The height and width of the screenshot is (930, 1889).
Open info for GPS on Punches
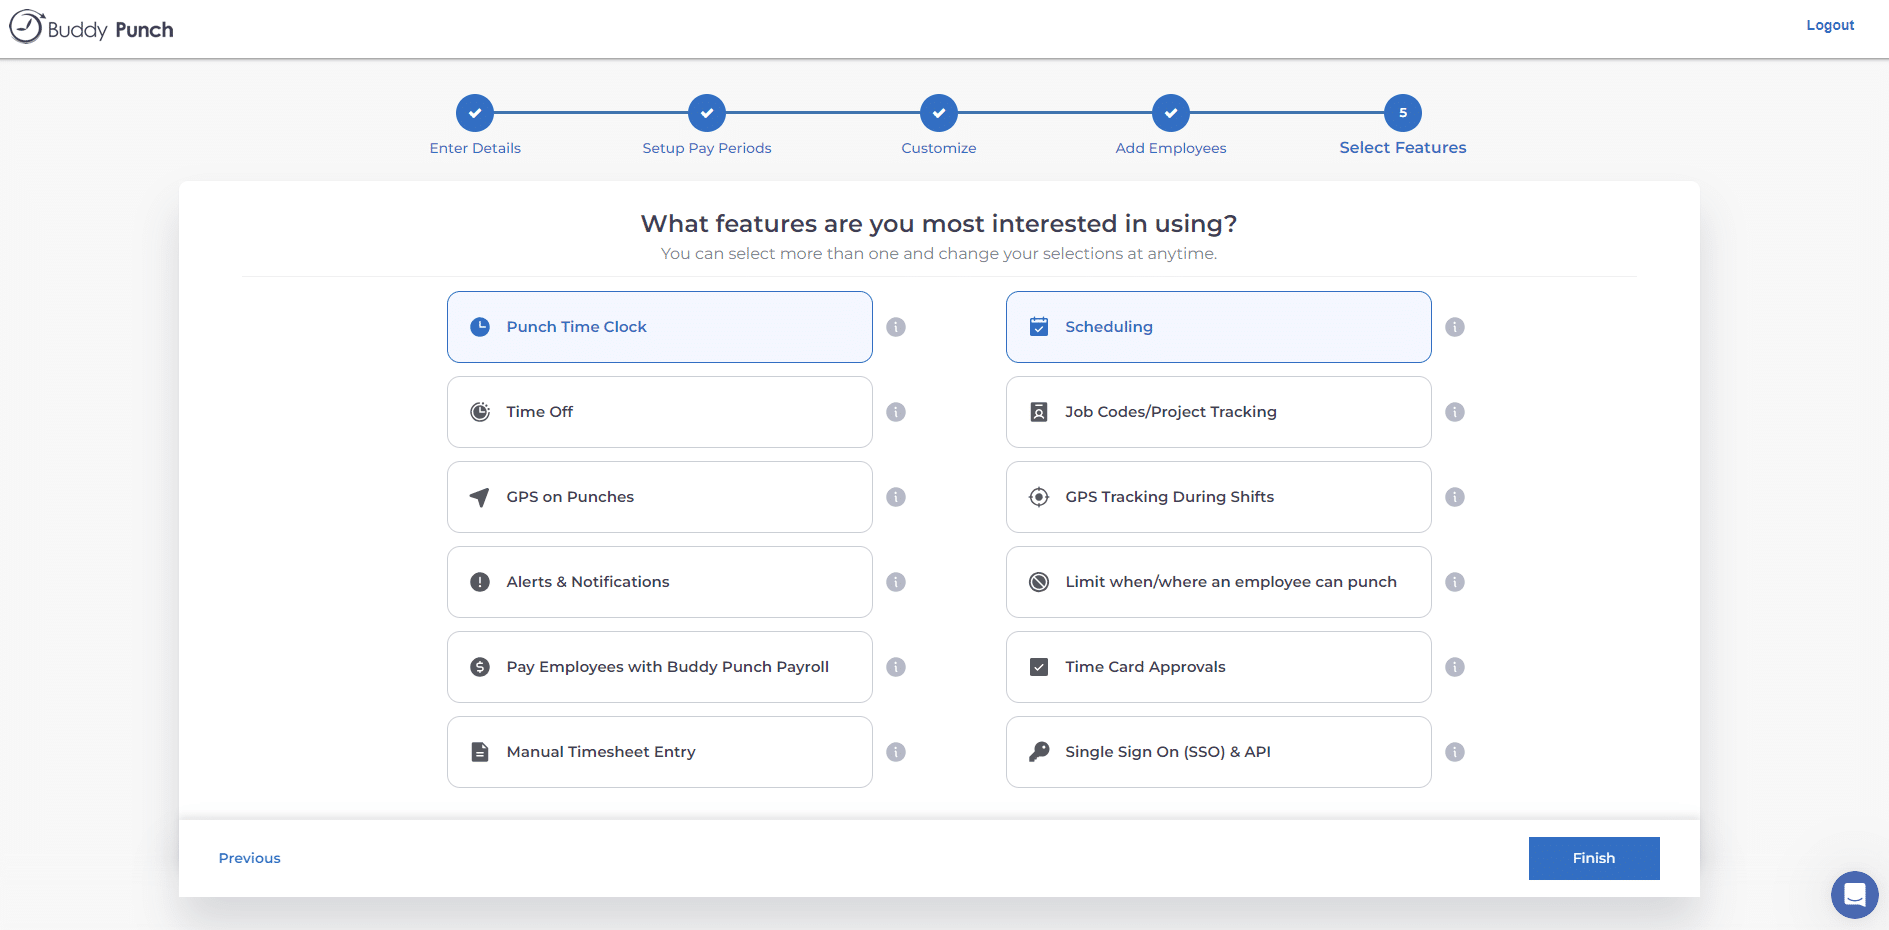(896, 497)
